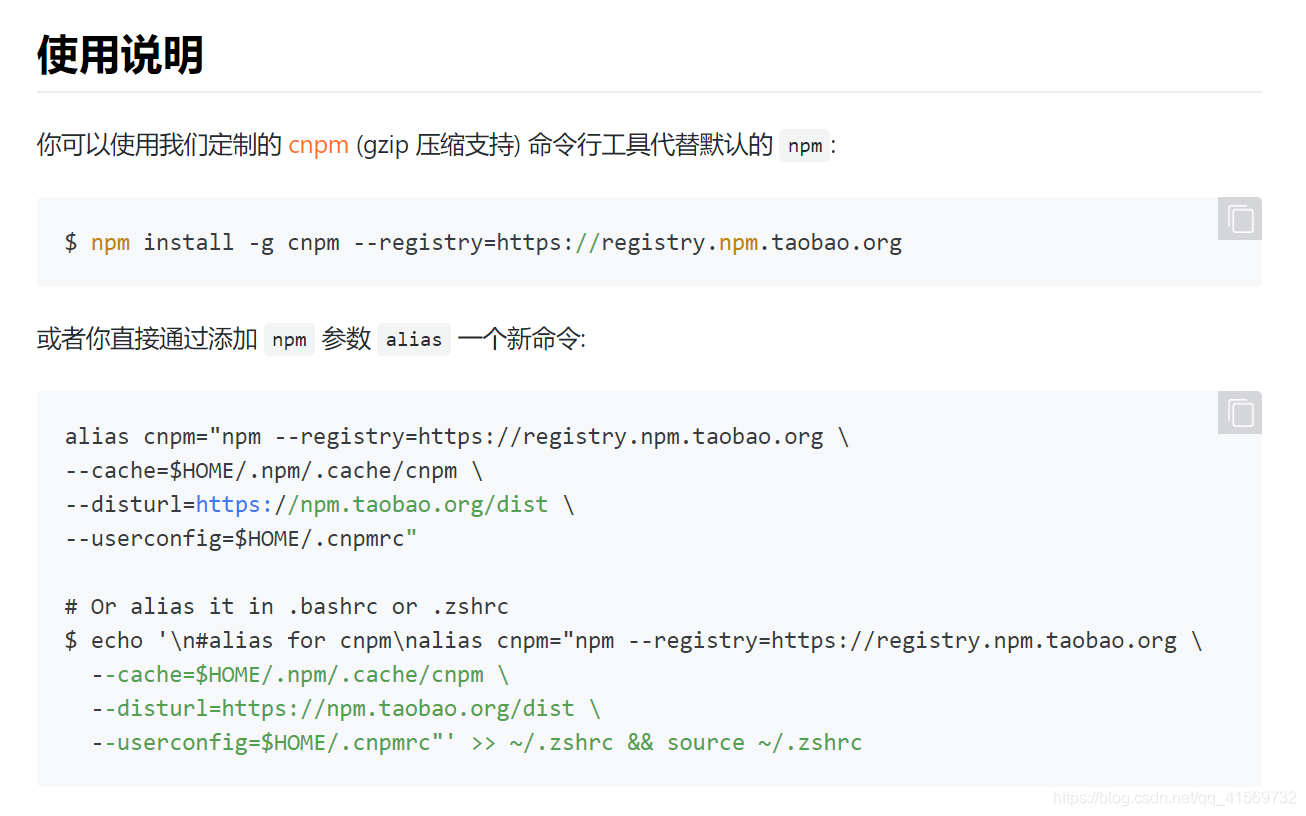
Task: Click the "$ echo '\n#alias for cnpm" line
Action: click(634, 641)
